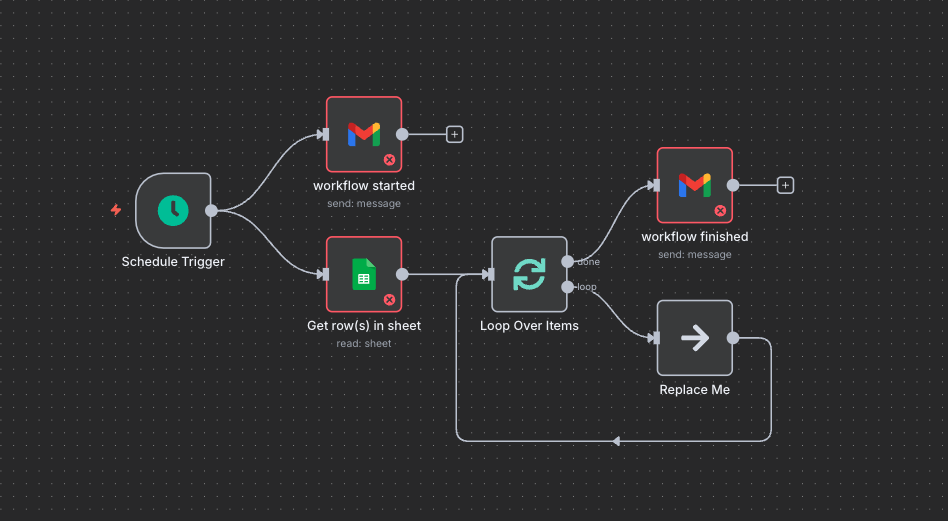Click the red lightning trigger icon
Screen dimensions: 948x521
(x=115, y=210)
